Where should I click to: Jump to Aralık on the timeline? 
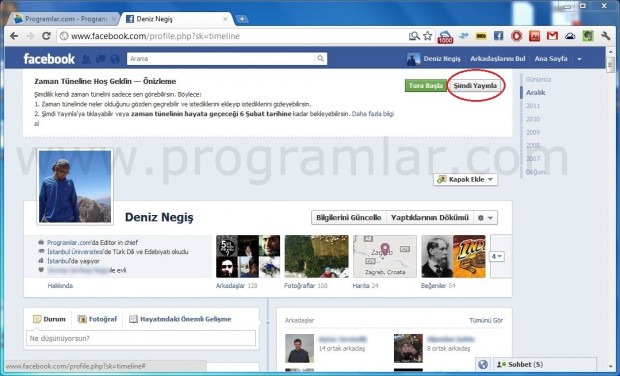535,93
